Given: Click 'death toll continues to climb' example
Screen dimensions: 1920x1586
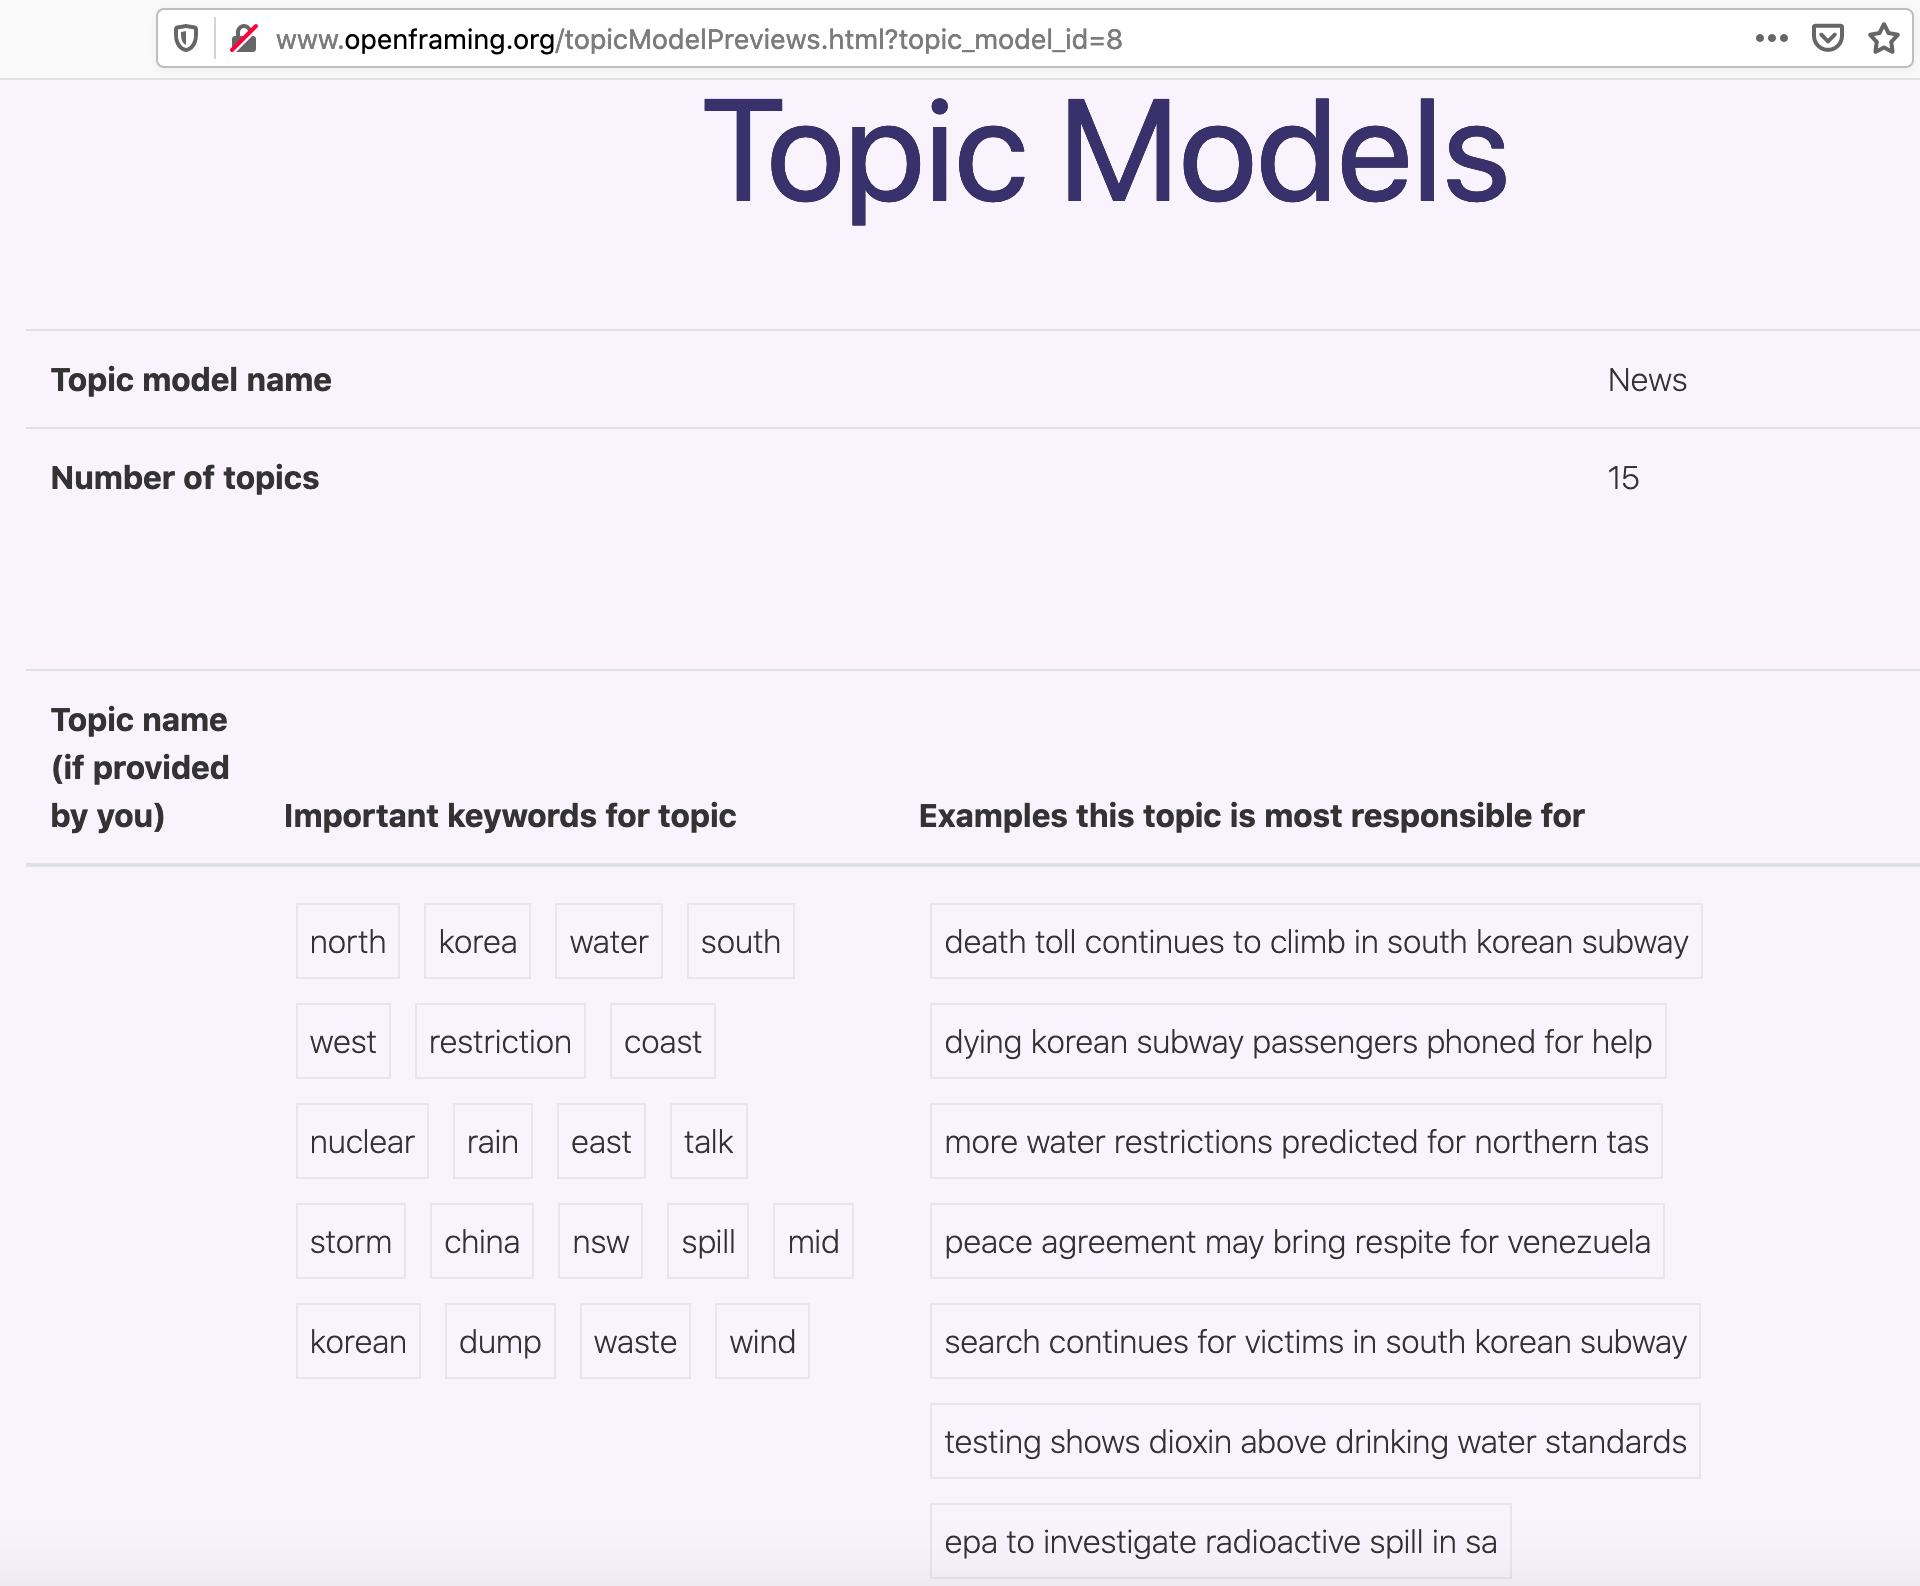Looking at the screenshot, I should click(x=1315, y=942).
